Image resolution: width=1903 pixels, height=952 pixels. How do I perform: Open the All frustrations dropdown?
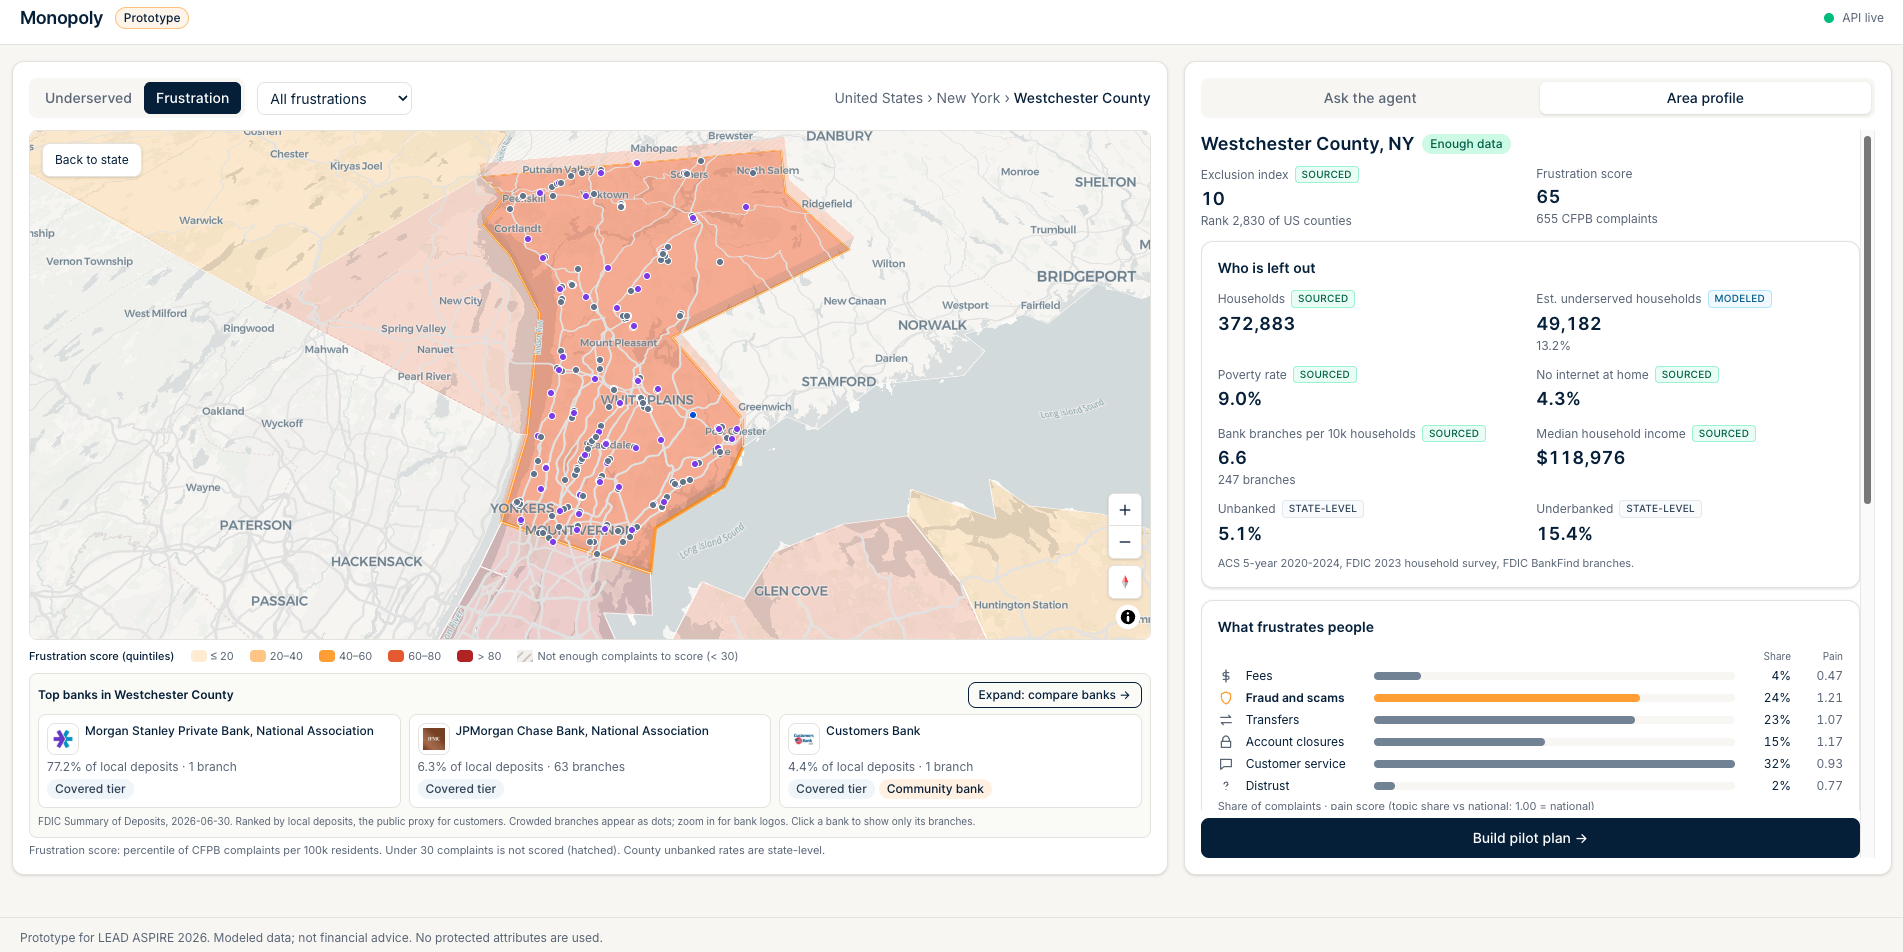pyautogui.click(x=334, y=99)
